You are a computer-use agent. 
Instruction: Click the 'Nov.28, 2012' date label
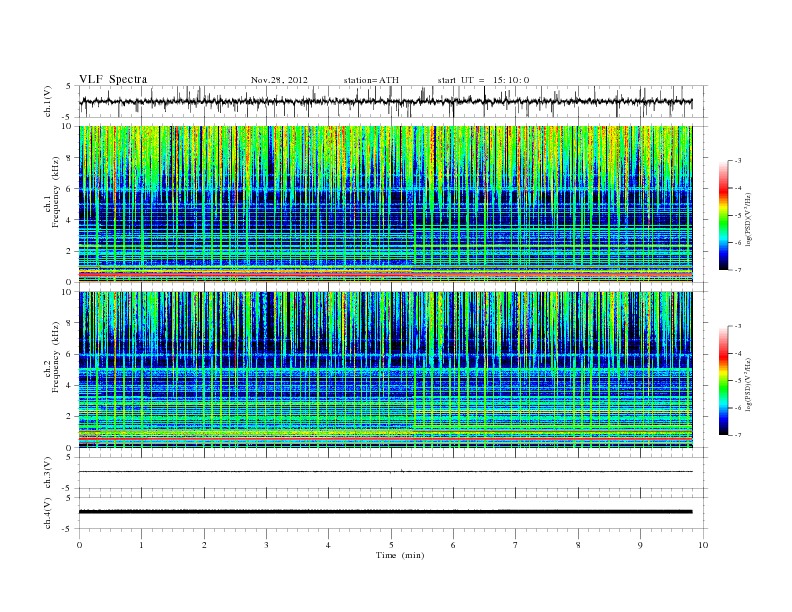(x=279, y=80)
